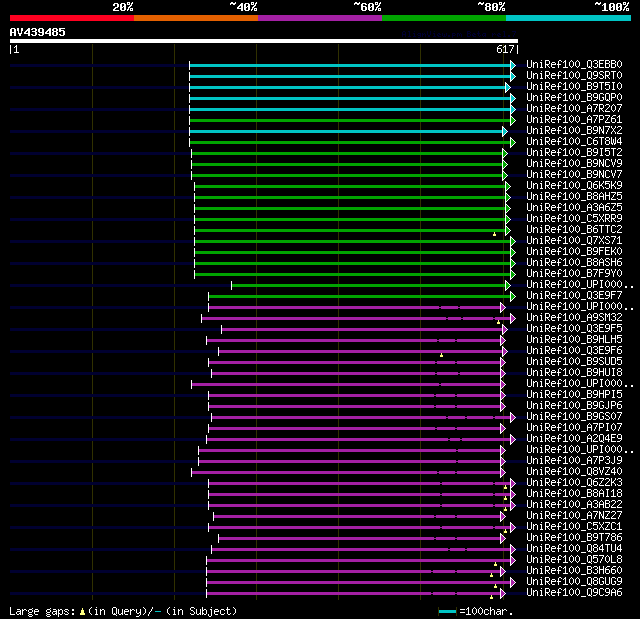Click the '617' query end position label
640x619 pixels.
point(505,49)
